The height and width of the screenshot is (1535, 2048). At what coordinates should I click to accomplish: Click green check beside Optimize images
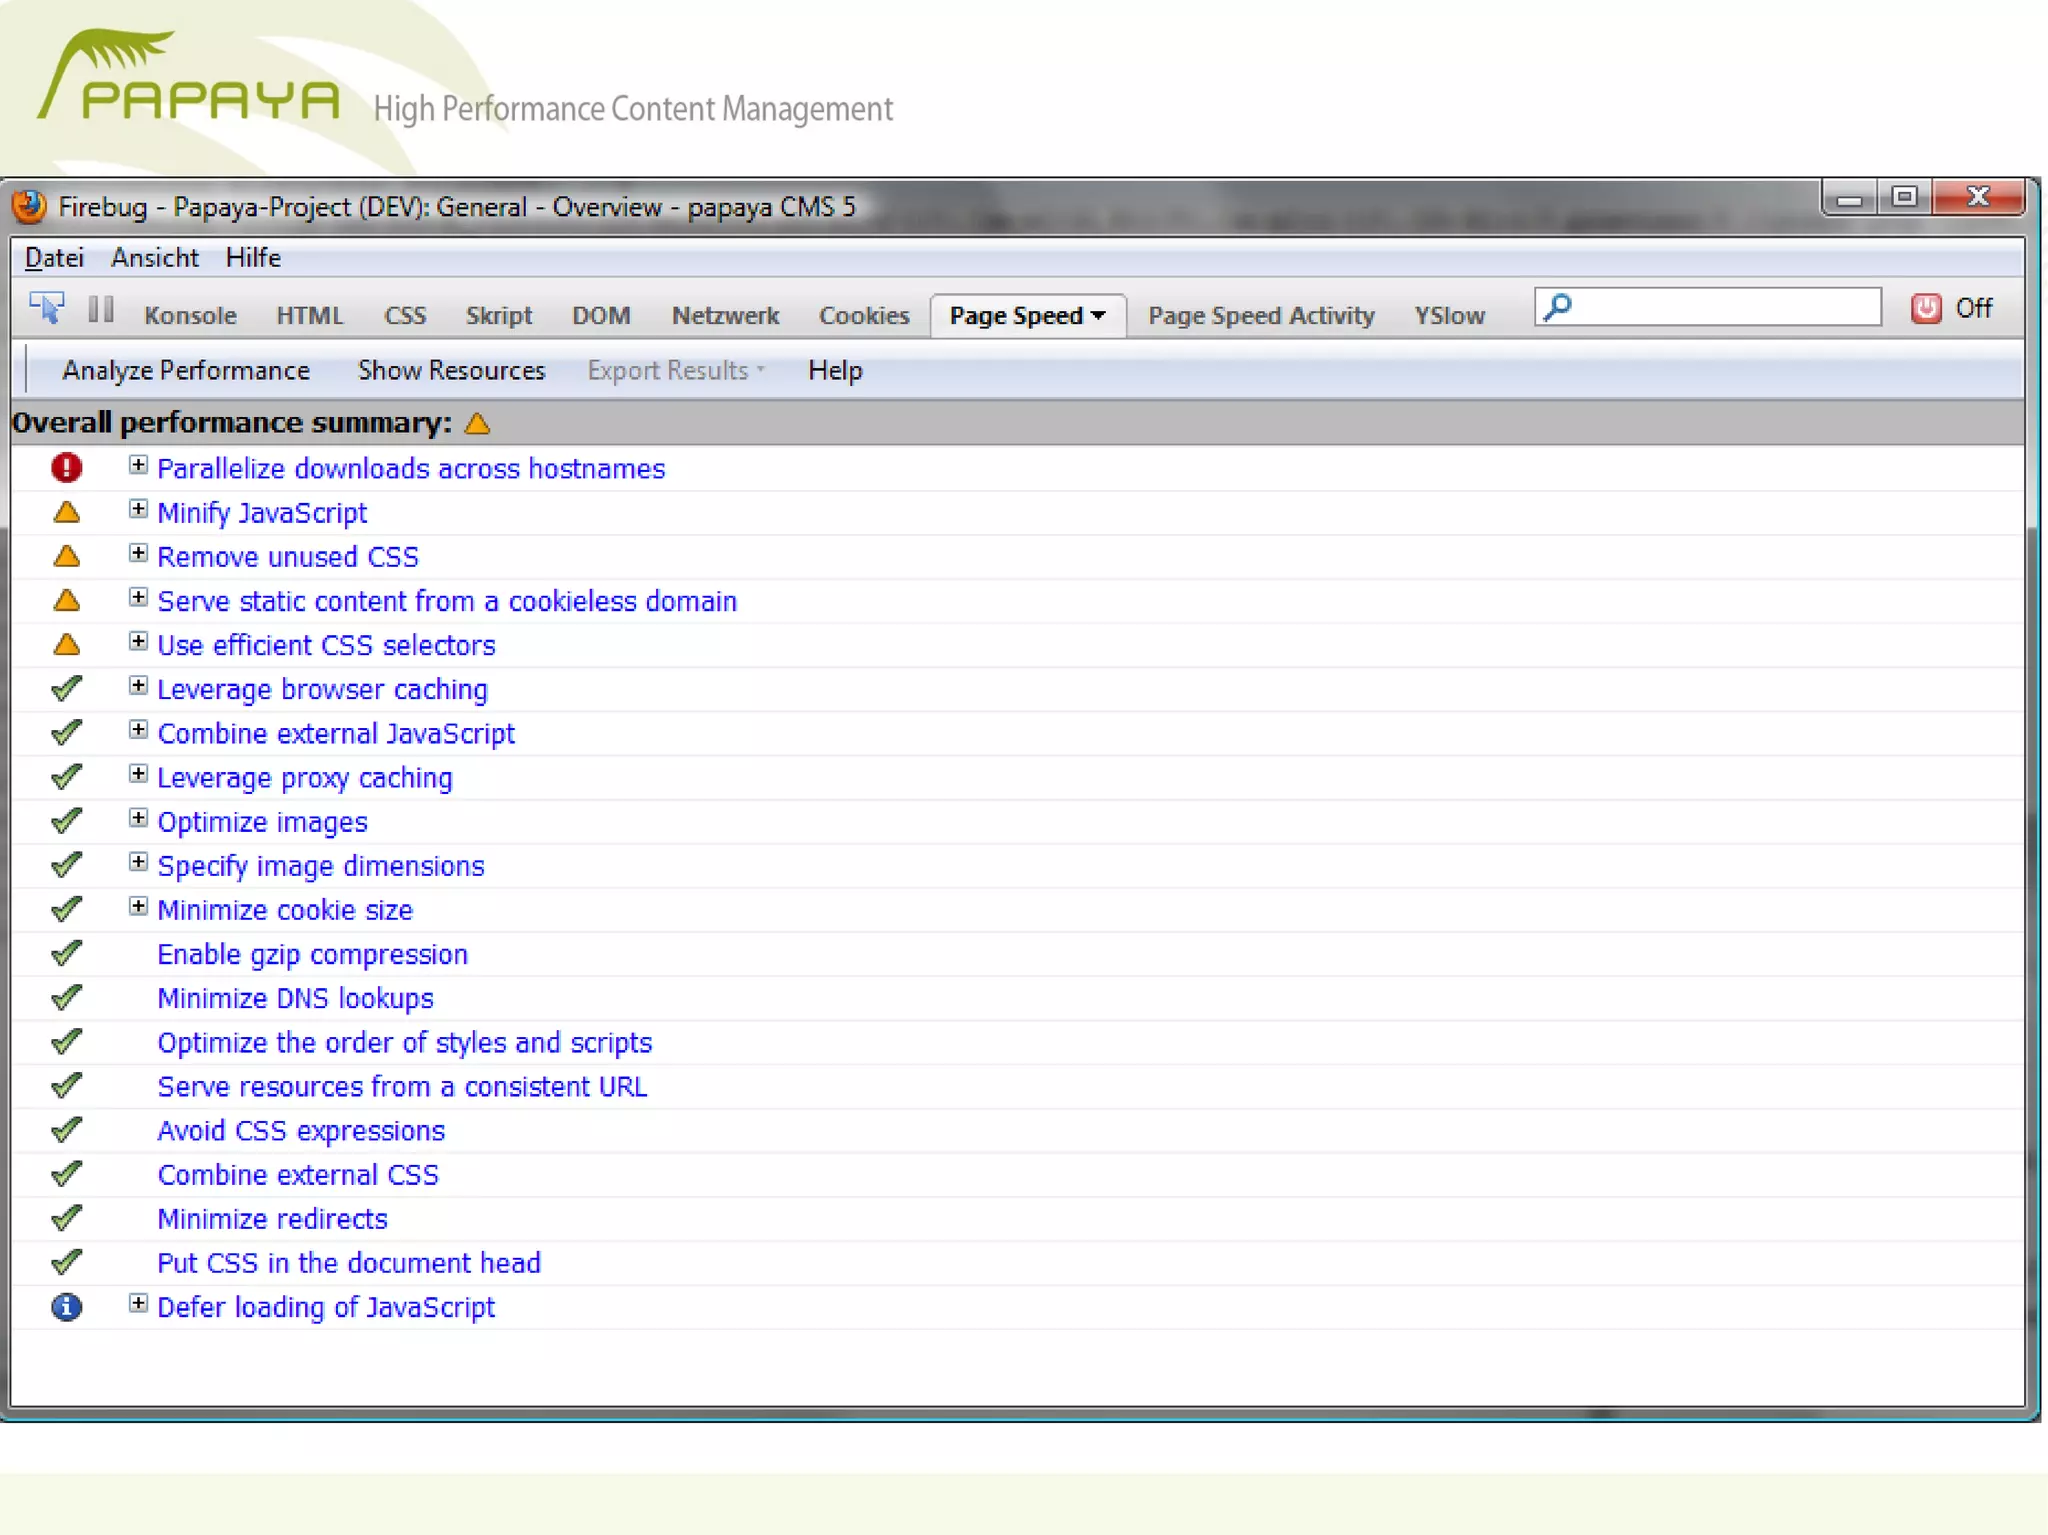pyautogui.click(x=67, y=820)
